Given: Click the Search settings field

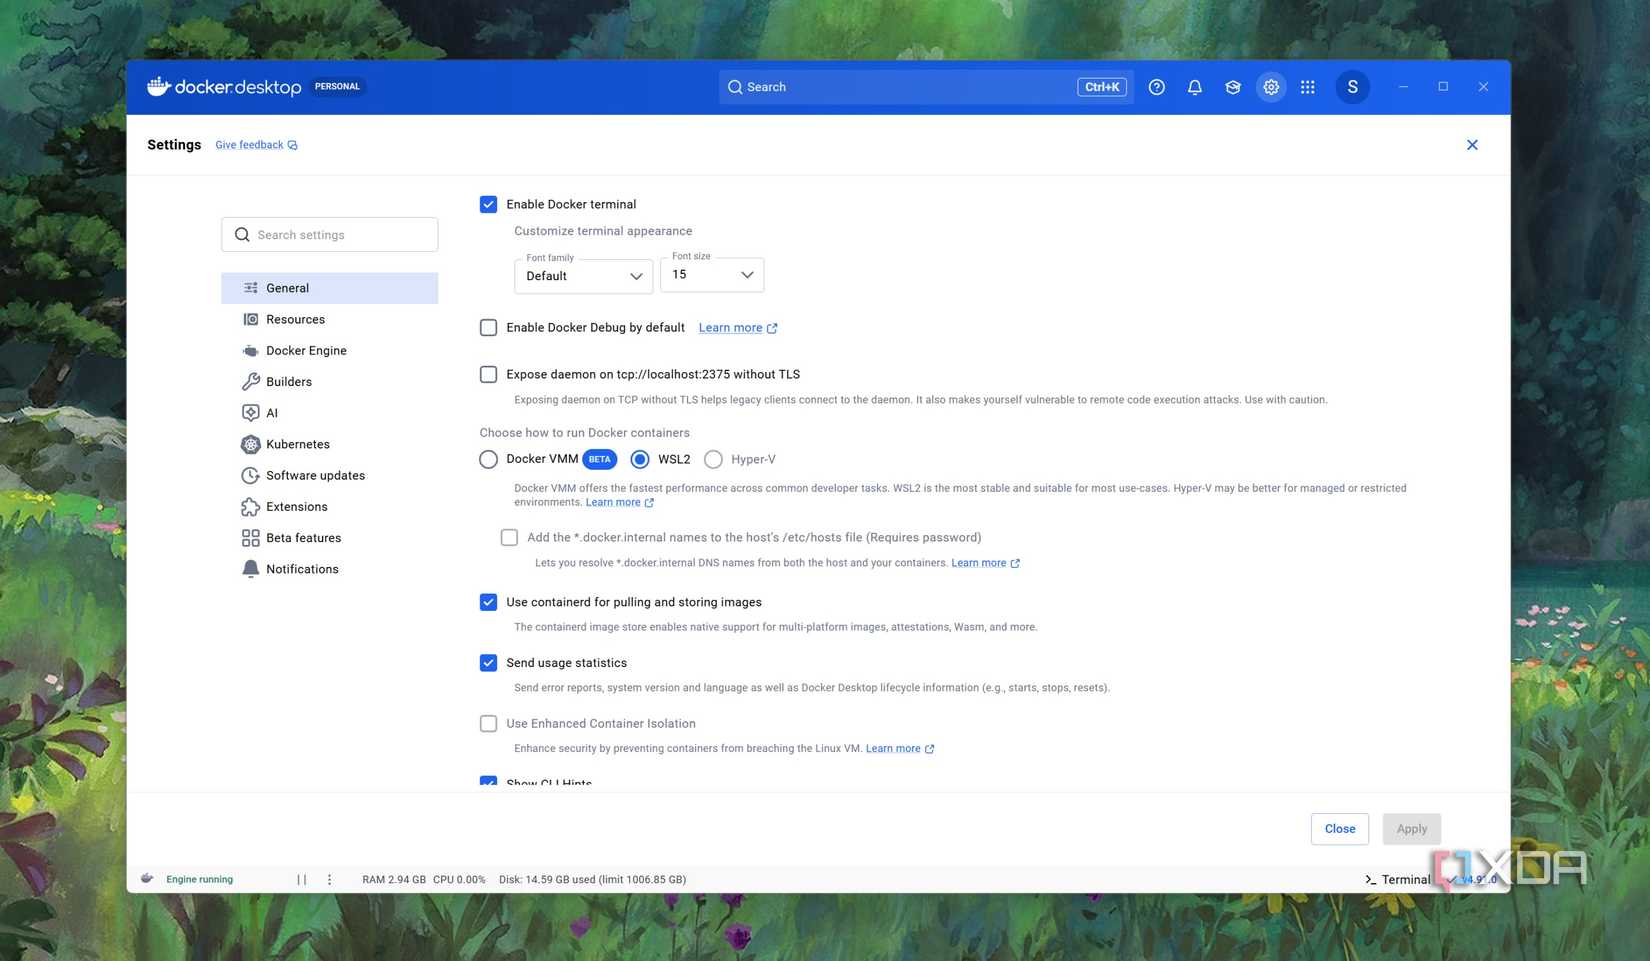Looking at the screenshot, I should click(x=330, y=235).
